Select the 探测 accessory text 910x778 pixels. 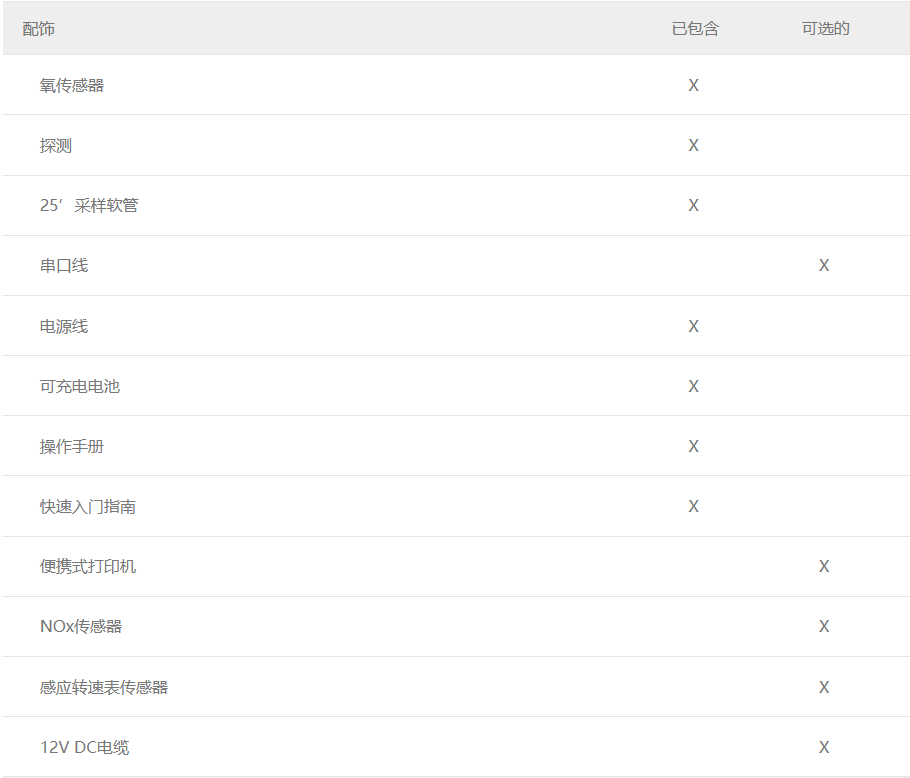(56, 146)
